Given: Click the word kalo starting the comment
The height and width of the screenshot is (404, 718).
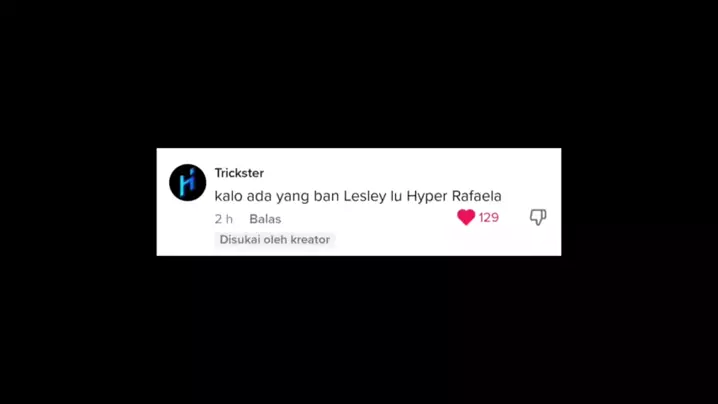Looking at the screenshot, I should (229, 196).
